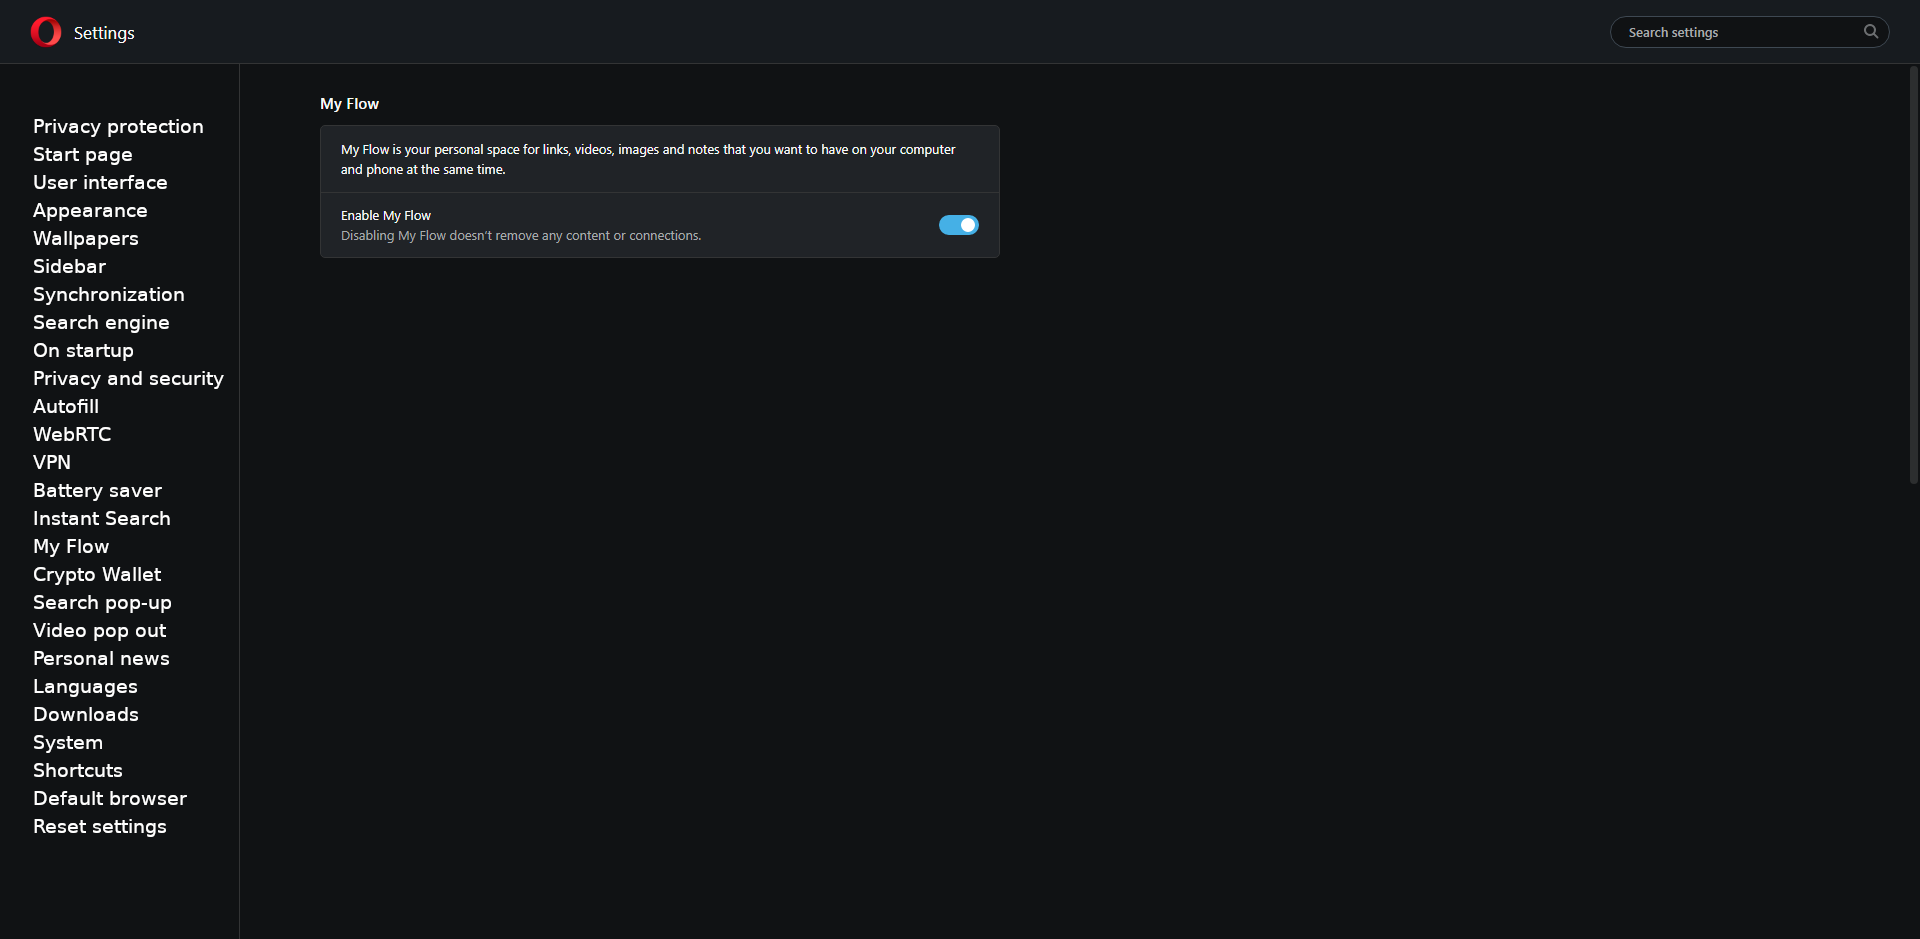Screen dimensions: 1920x939
Task: Open Languages settings
Action: pos(85,686)
